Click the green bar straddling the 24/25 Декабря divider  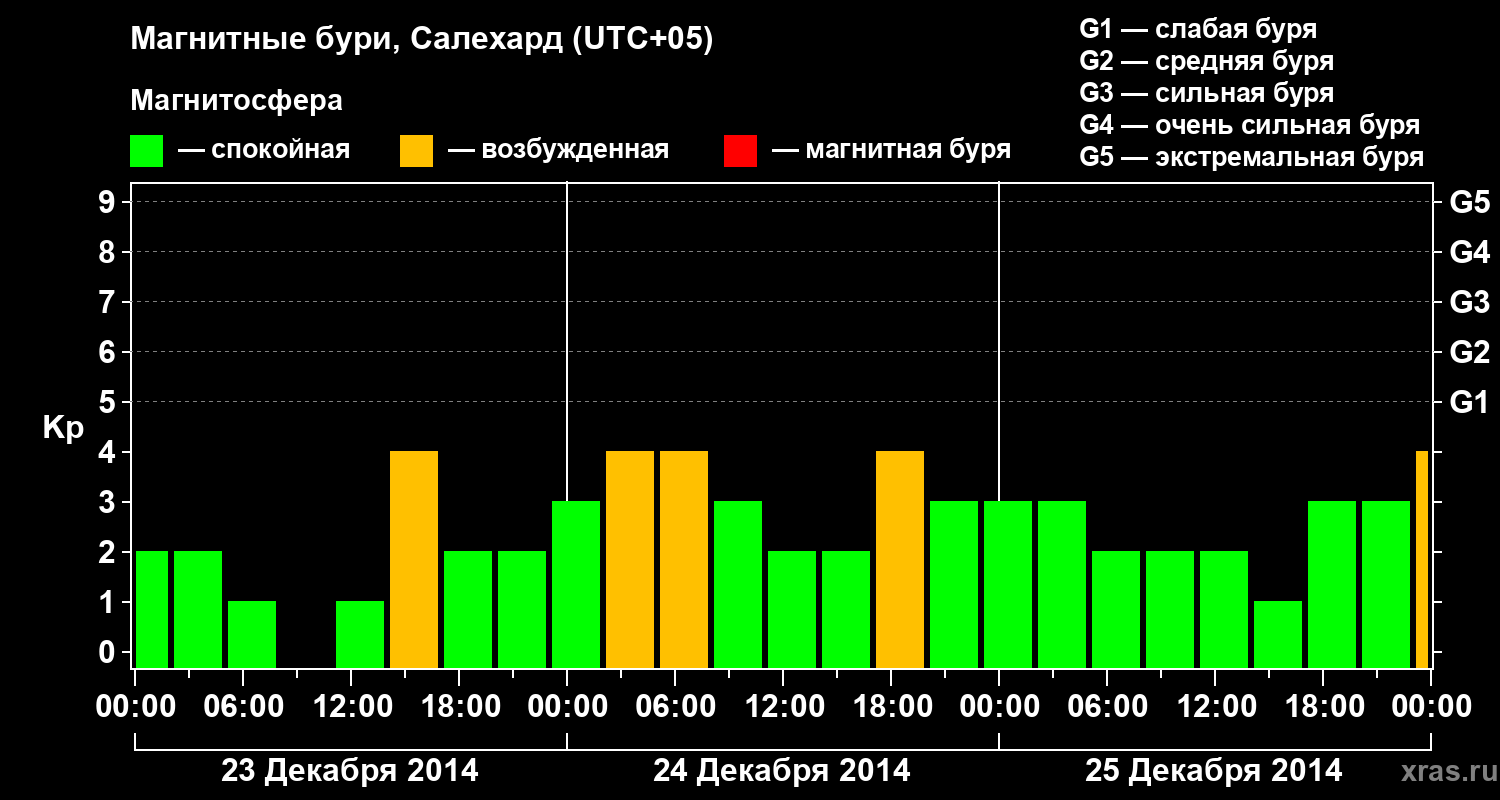(1008, 584)
